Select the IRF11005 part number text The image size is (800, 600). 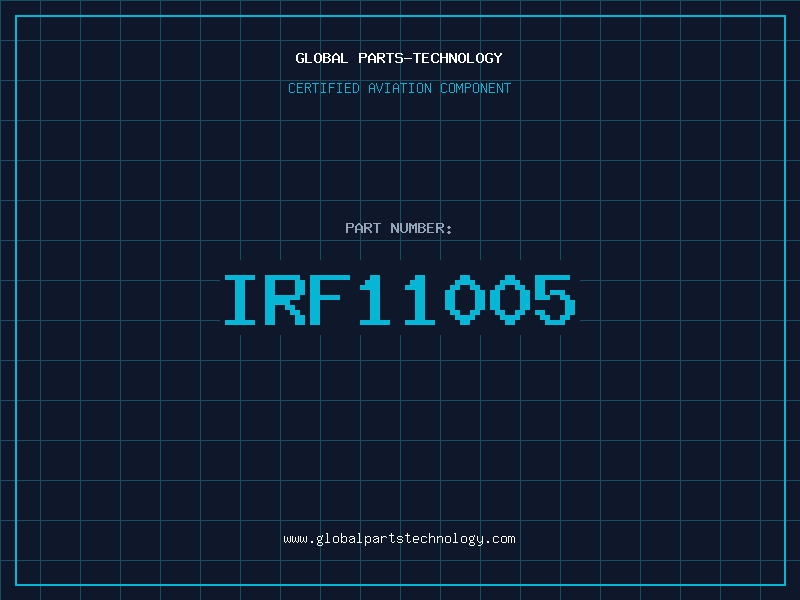coord(399,300)
